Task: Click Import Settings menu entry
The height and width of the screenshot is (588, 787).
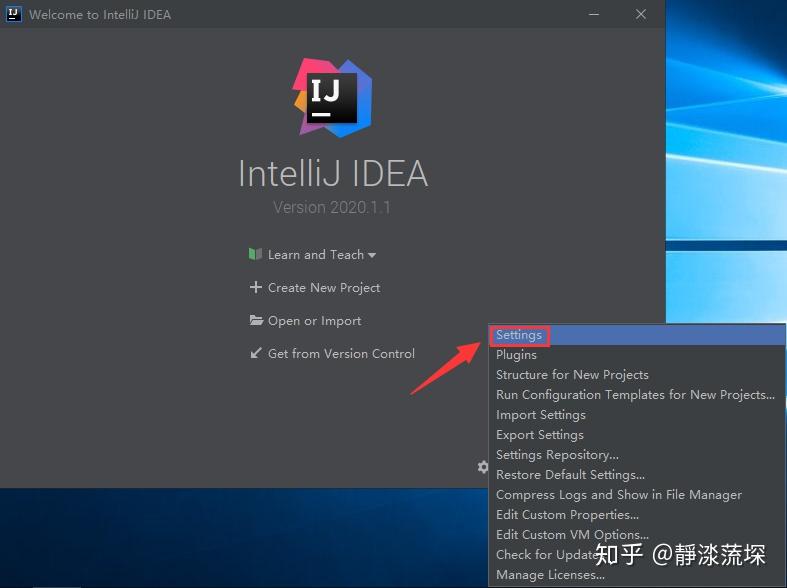Action: click(636, 415)
